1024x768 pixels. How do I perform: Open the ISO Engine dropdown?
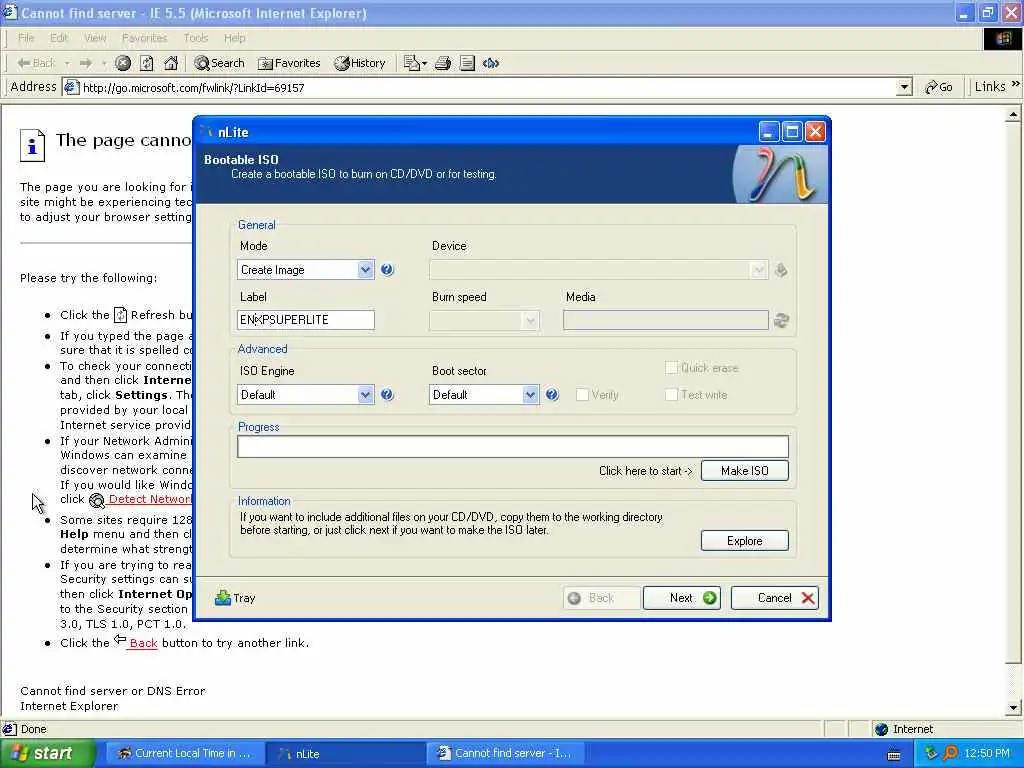366,394
